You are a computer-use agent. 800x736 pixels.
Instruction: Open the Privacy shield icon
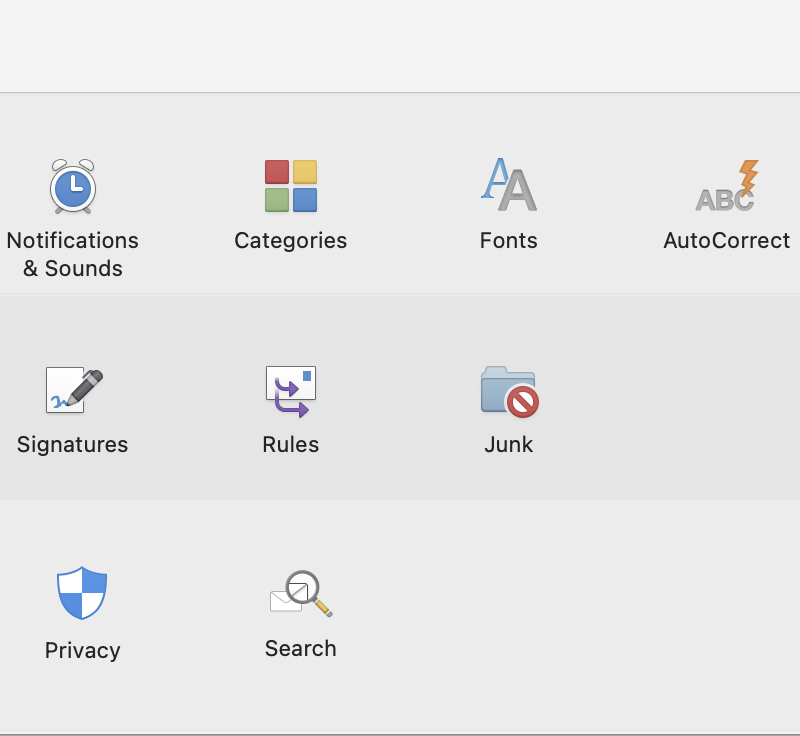(82, 593)
